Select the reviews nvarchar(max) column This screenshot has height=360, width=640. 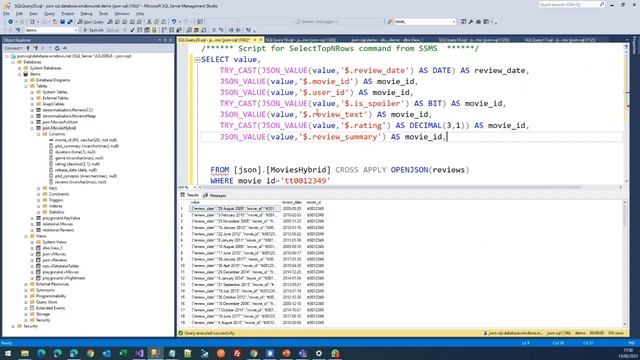pyautogui.click(x=80, y=182)
